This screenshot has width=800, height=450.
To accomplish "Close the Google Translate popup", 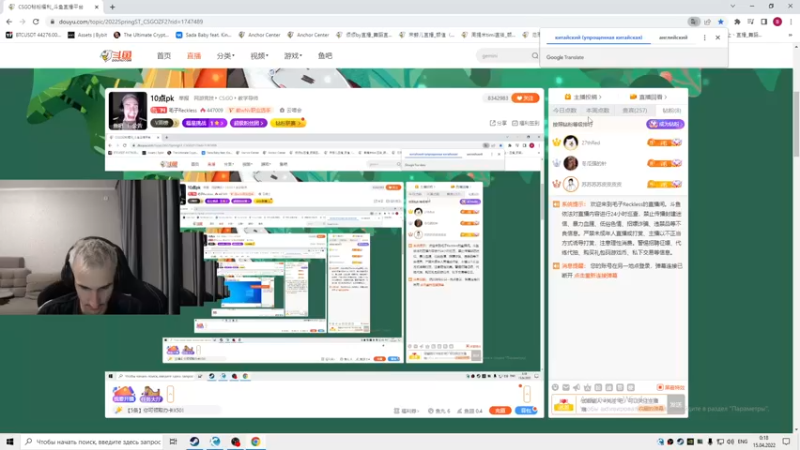I will [717, 38].
